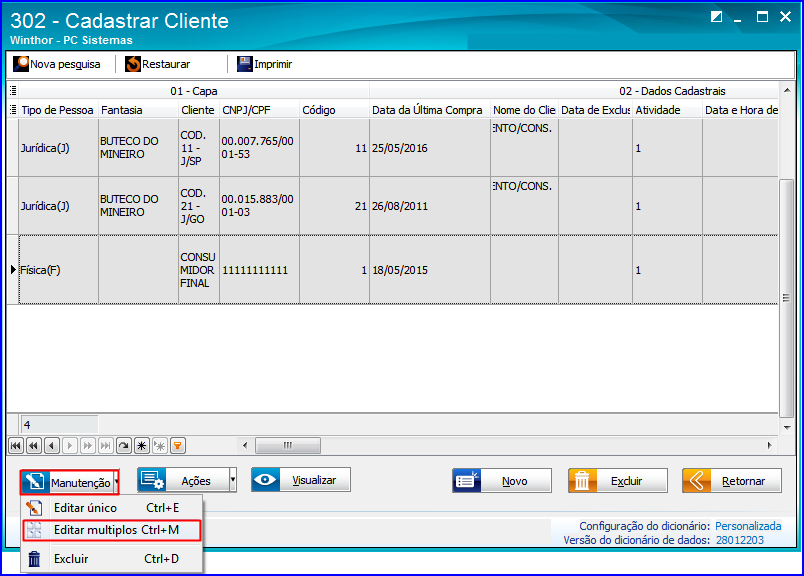Viewport: 804px width, 576px height.
Task: Click the horizontal scrollbar thumb
Action: tap(288, 445)
